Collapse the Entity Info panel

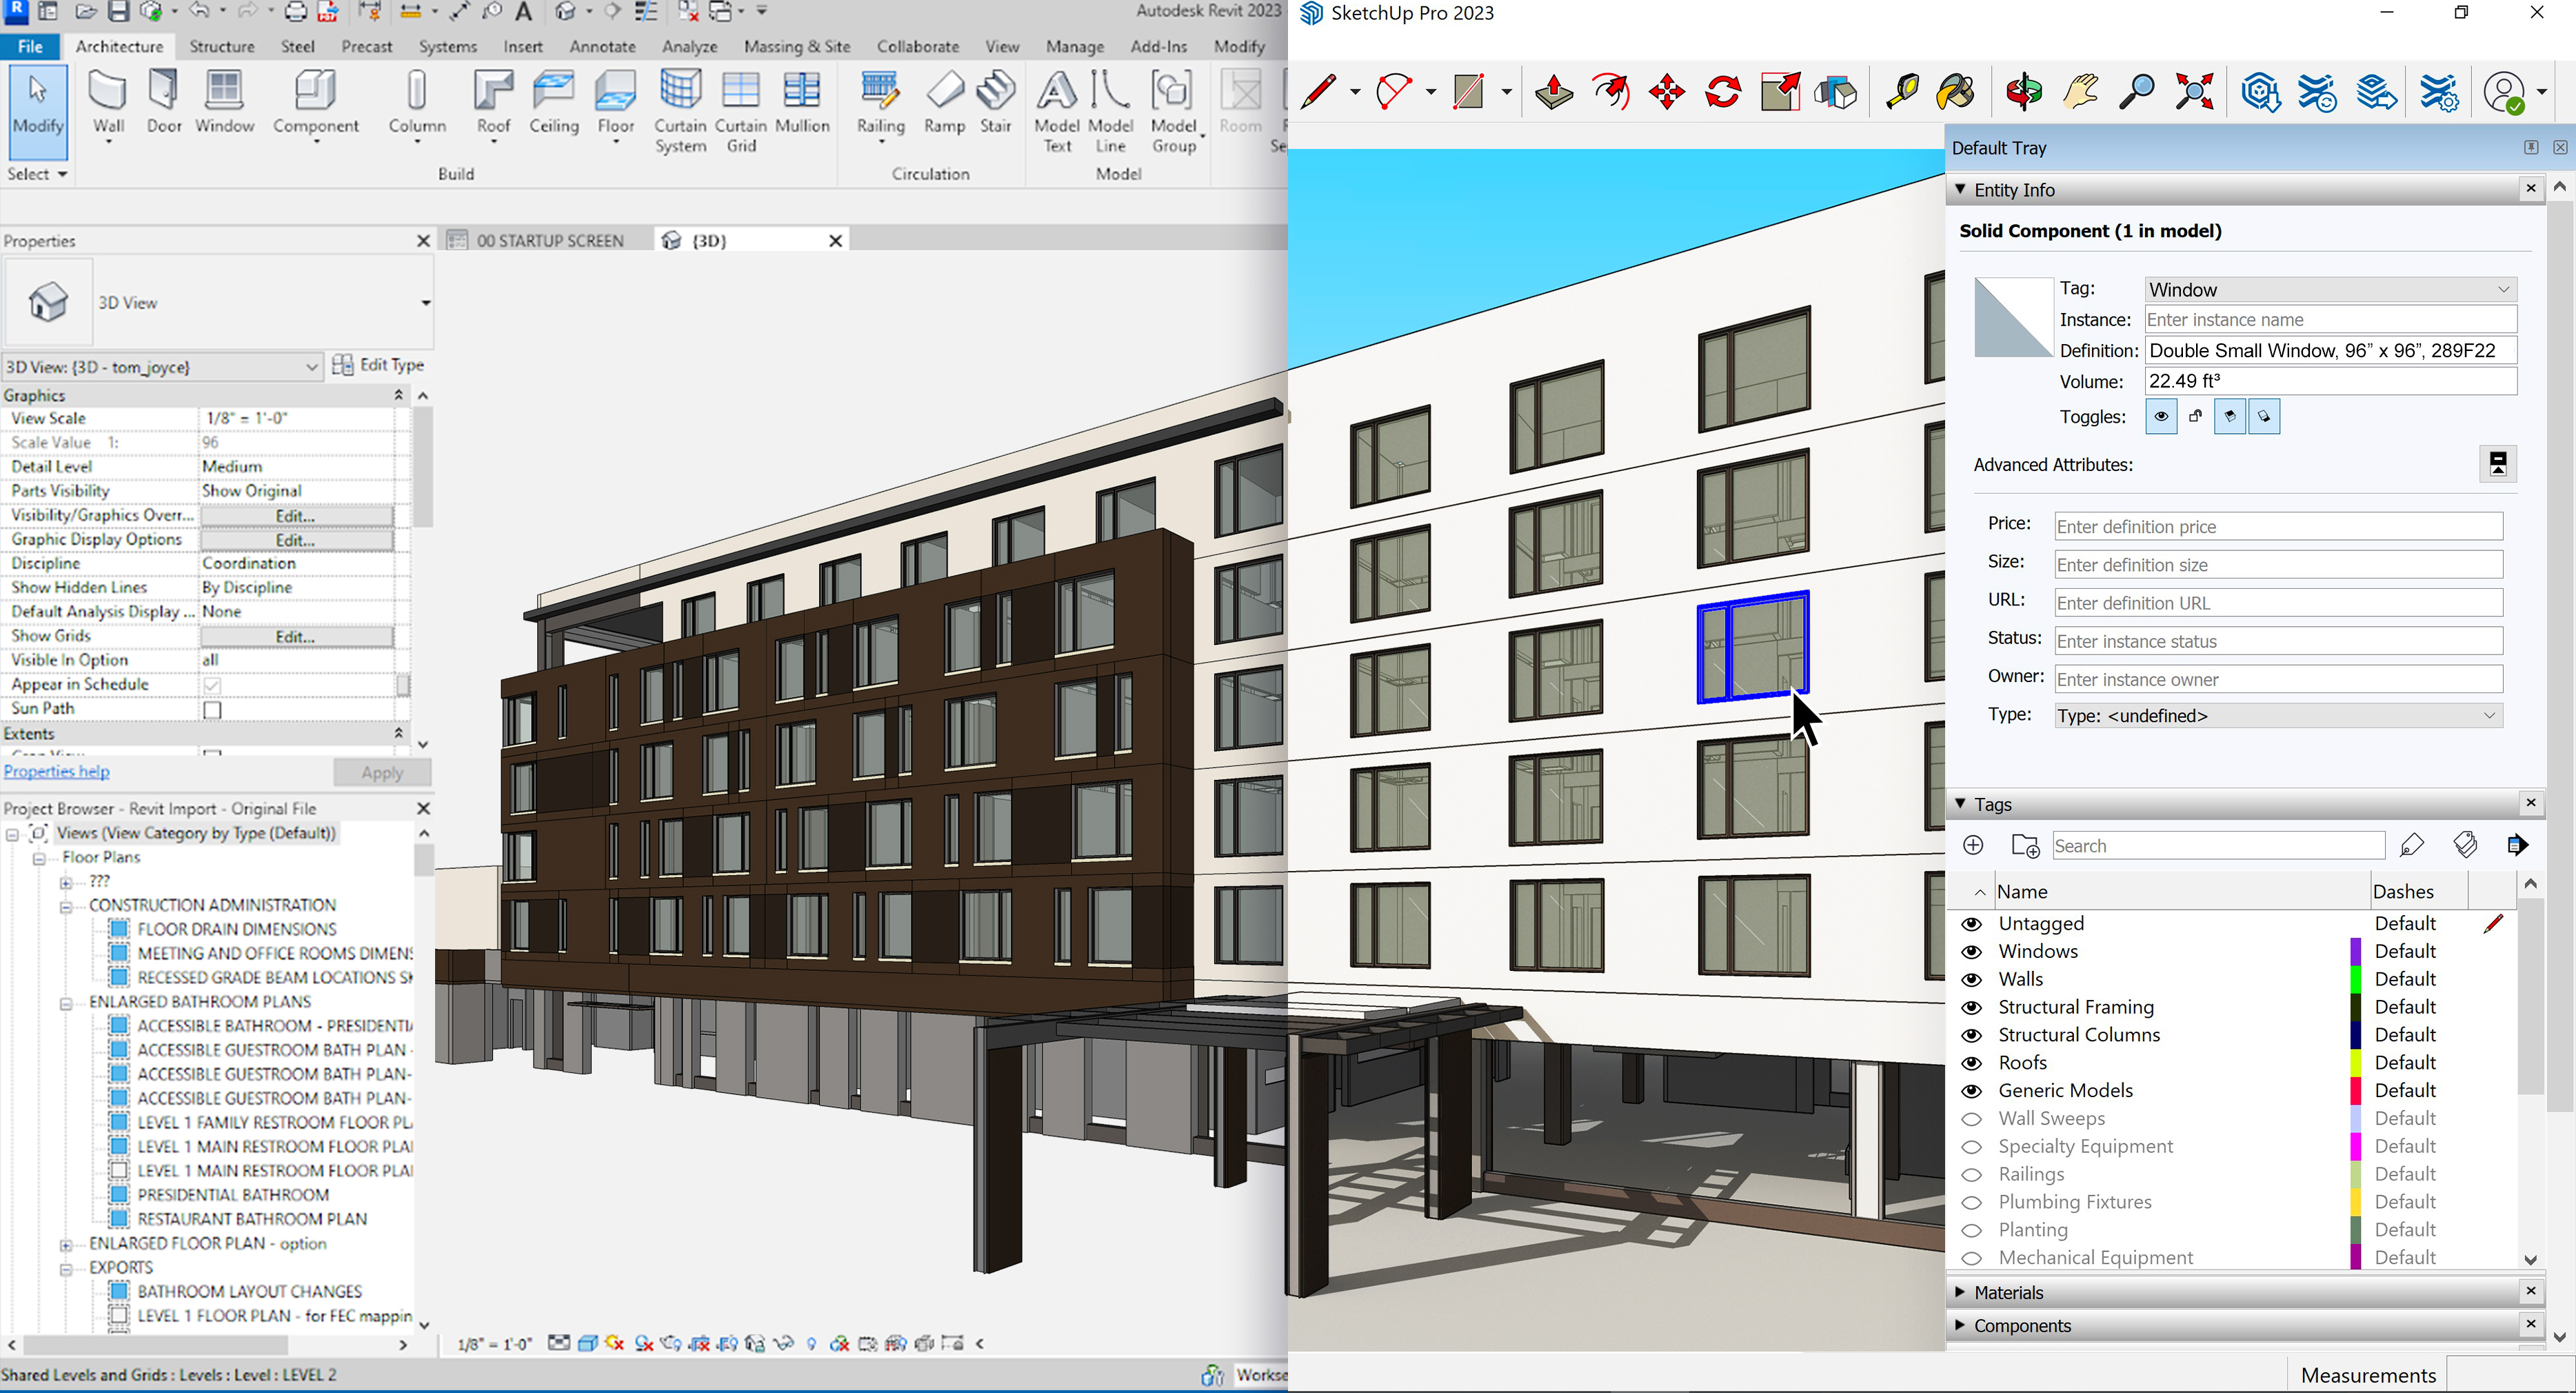tap(1960, 189)
